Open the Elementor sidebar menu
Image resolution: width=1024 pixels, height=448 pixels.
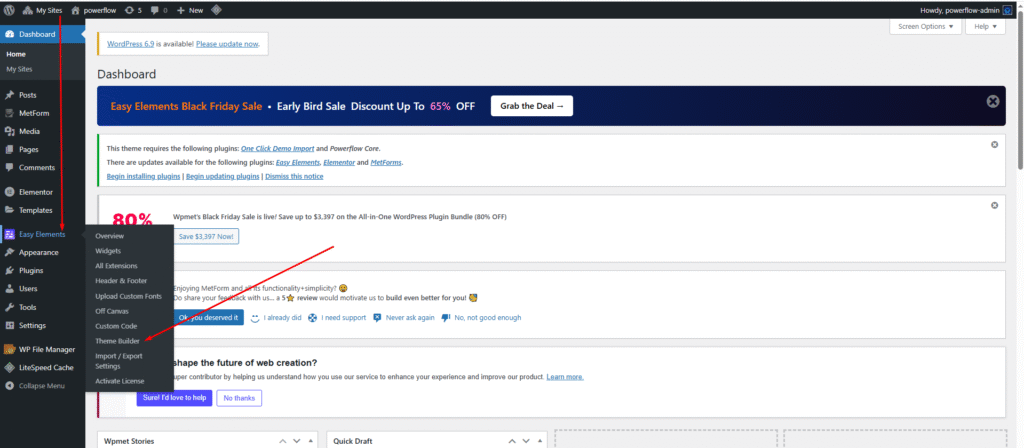34,192
